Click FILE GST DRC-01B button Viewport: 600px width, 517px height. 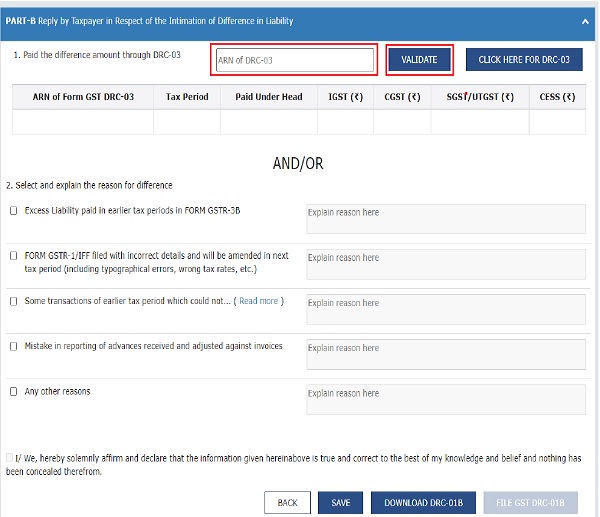coord(530,502)
